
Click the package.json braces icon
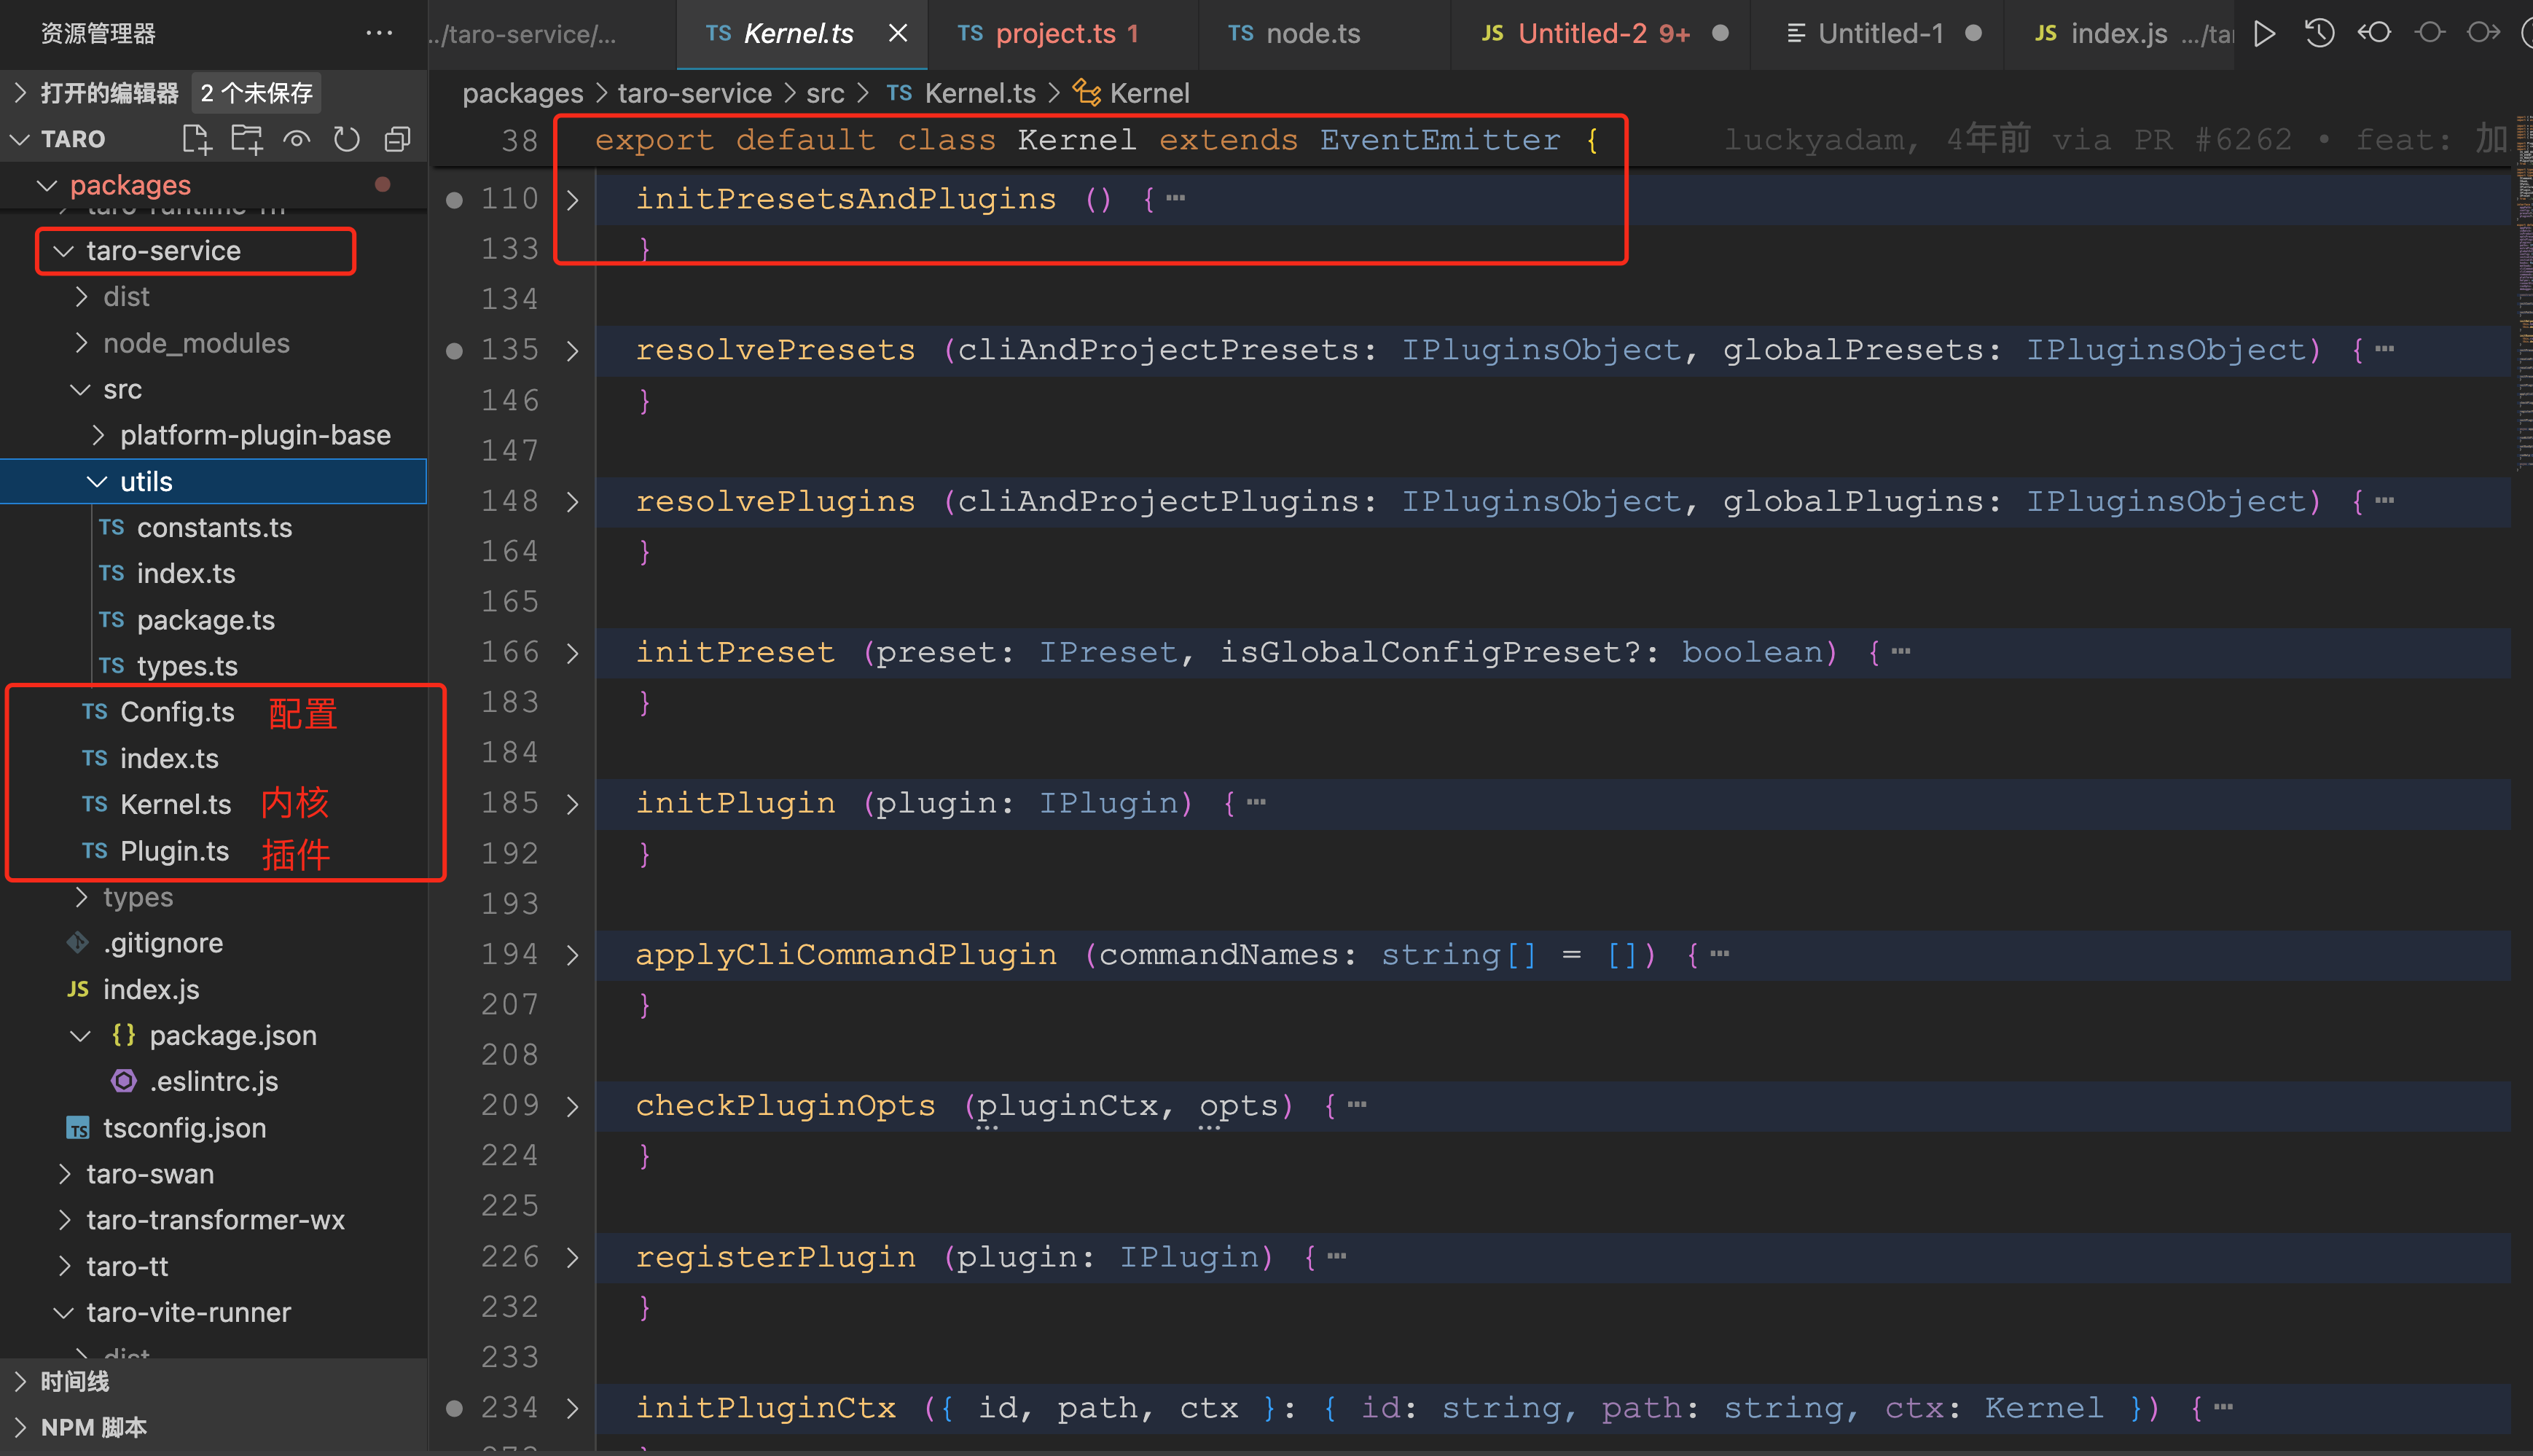pos(124,1035)
